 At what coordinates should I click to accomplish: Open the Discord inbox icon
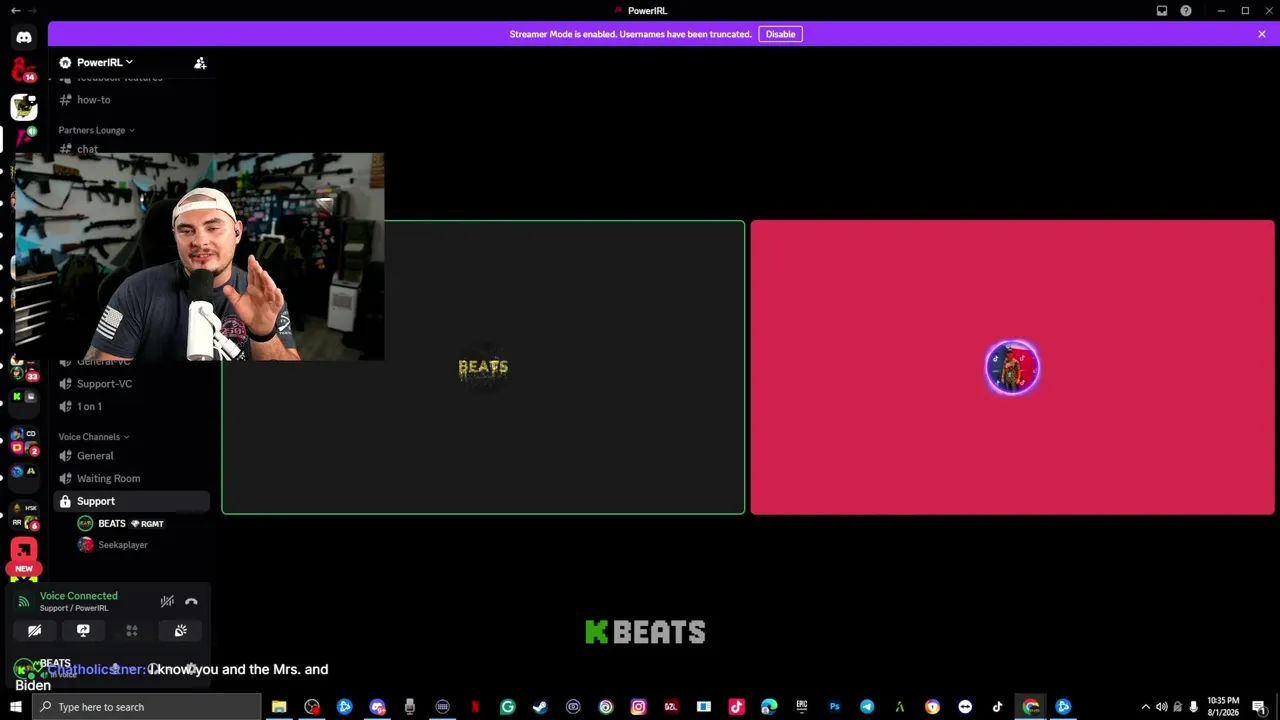[x=1162, y=10]
